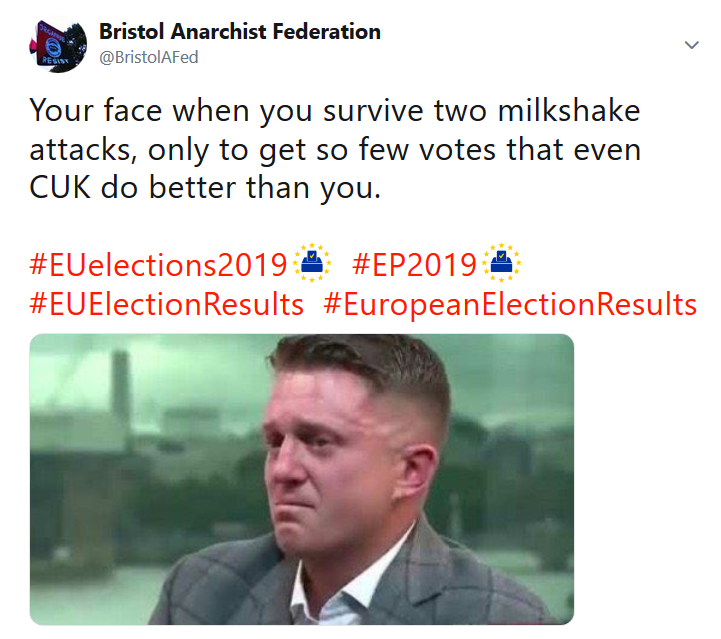Viewport: 721px width, 639px height.
Task: Open the #EP2019 hashtag
Action: tap(414, 265)
